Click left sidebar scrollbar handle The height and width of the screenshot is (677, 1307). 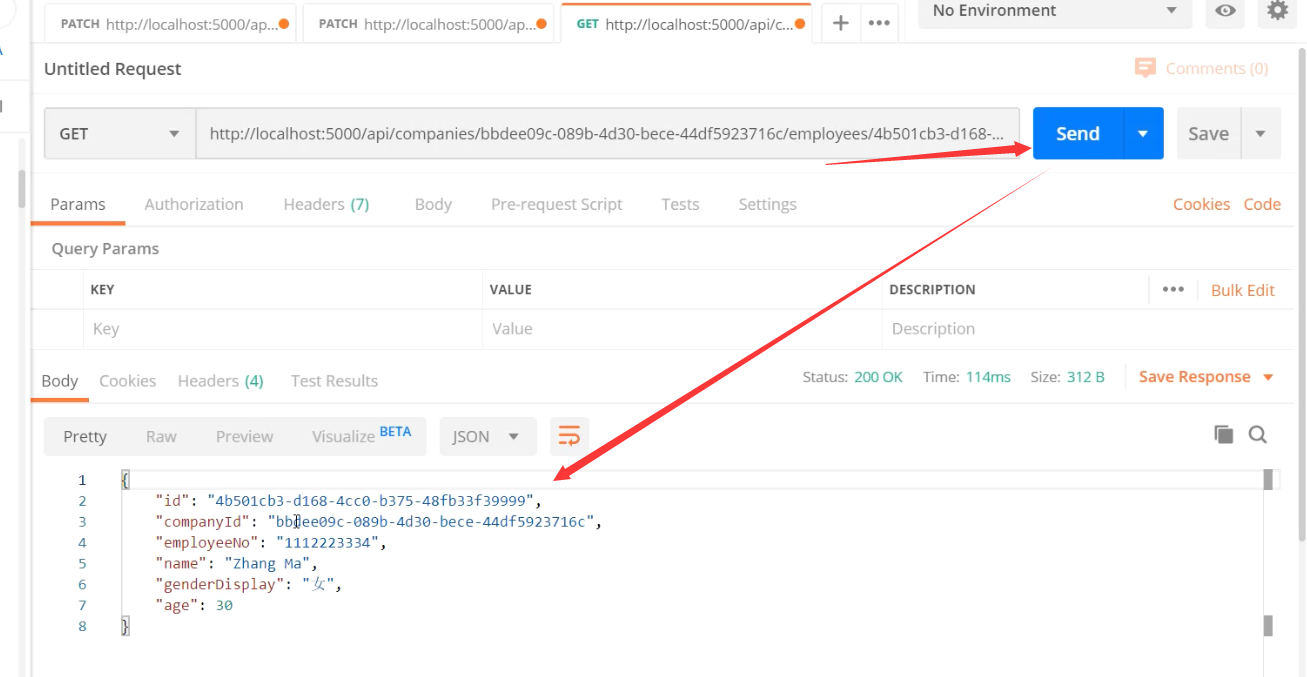22,188
